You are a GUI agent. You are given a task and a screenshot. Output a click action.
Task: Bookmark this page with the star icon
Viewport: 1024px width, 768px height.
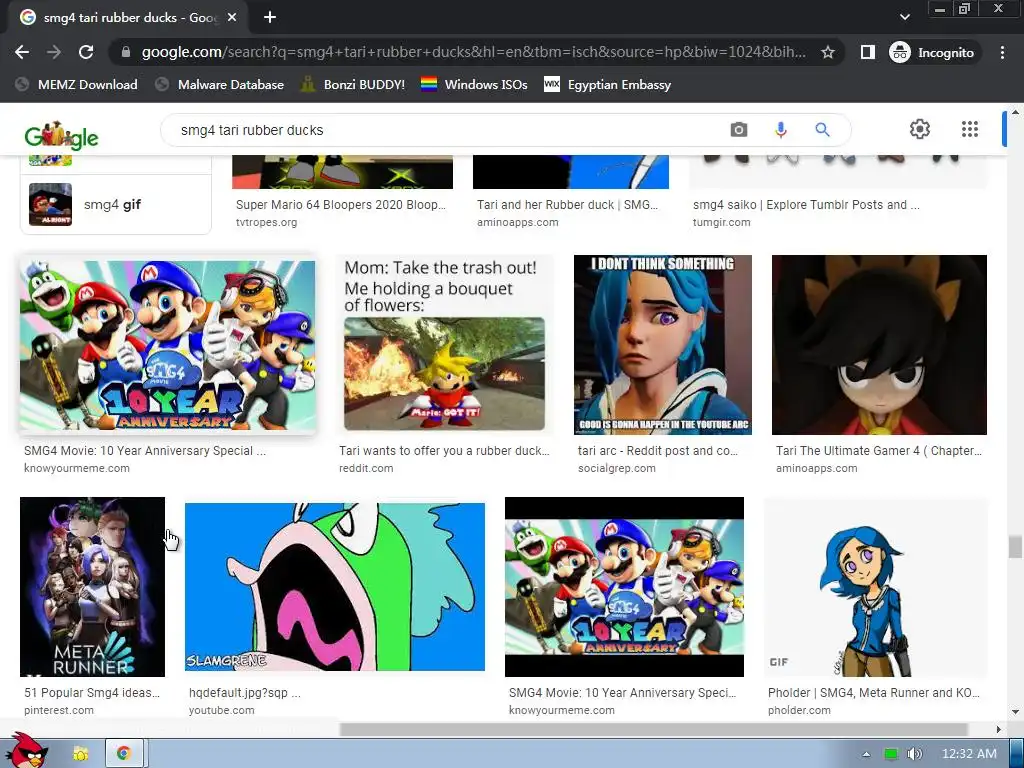827,52
